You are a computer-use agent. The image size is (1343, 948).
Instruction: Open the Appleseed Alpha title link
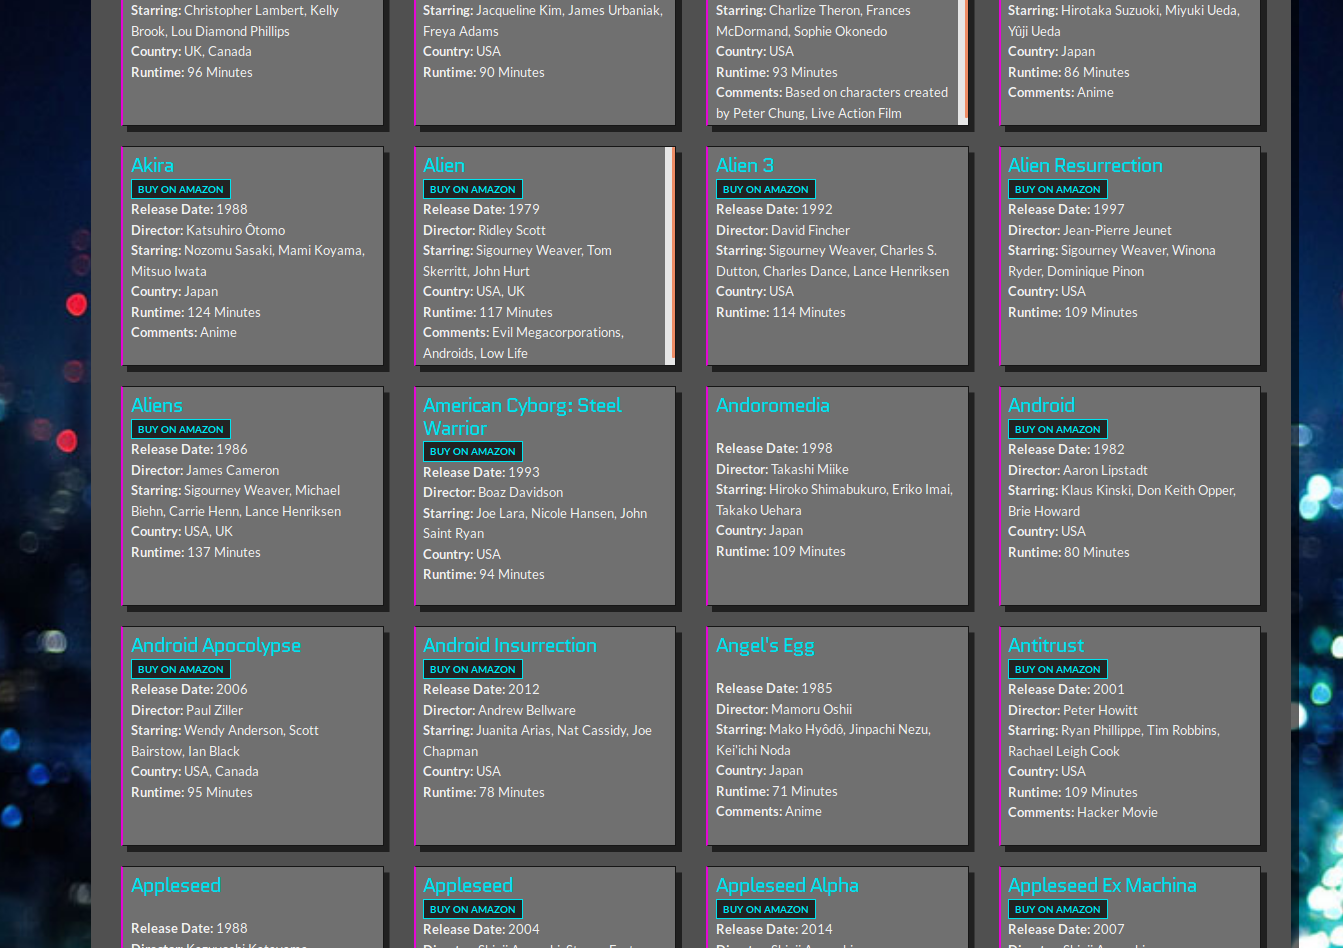[x=787, y=885]
